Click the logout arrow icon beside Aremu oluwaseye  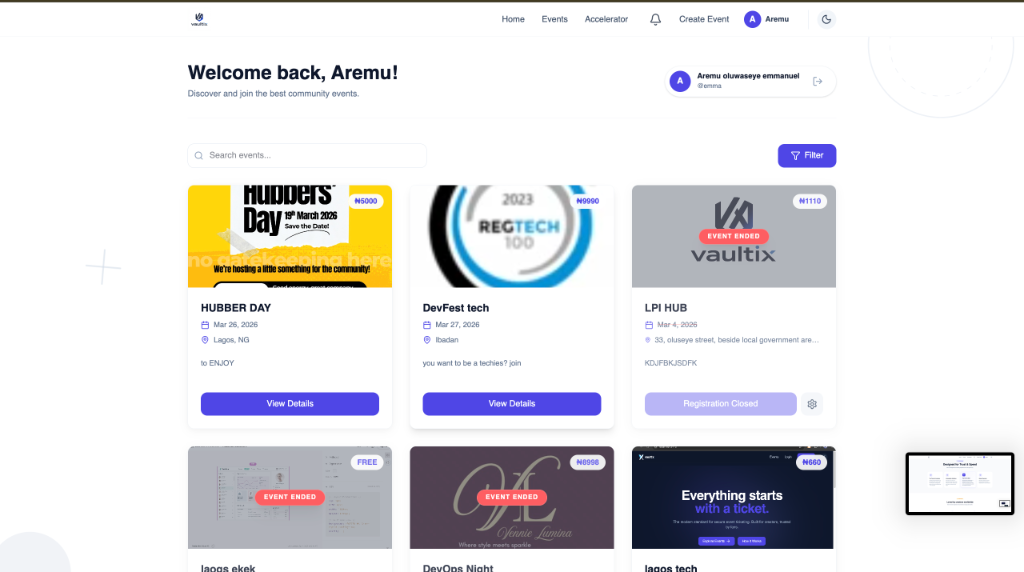(x=817, y=82)
